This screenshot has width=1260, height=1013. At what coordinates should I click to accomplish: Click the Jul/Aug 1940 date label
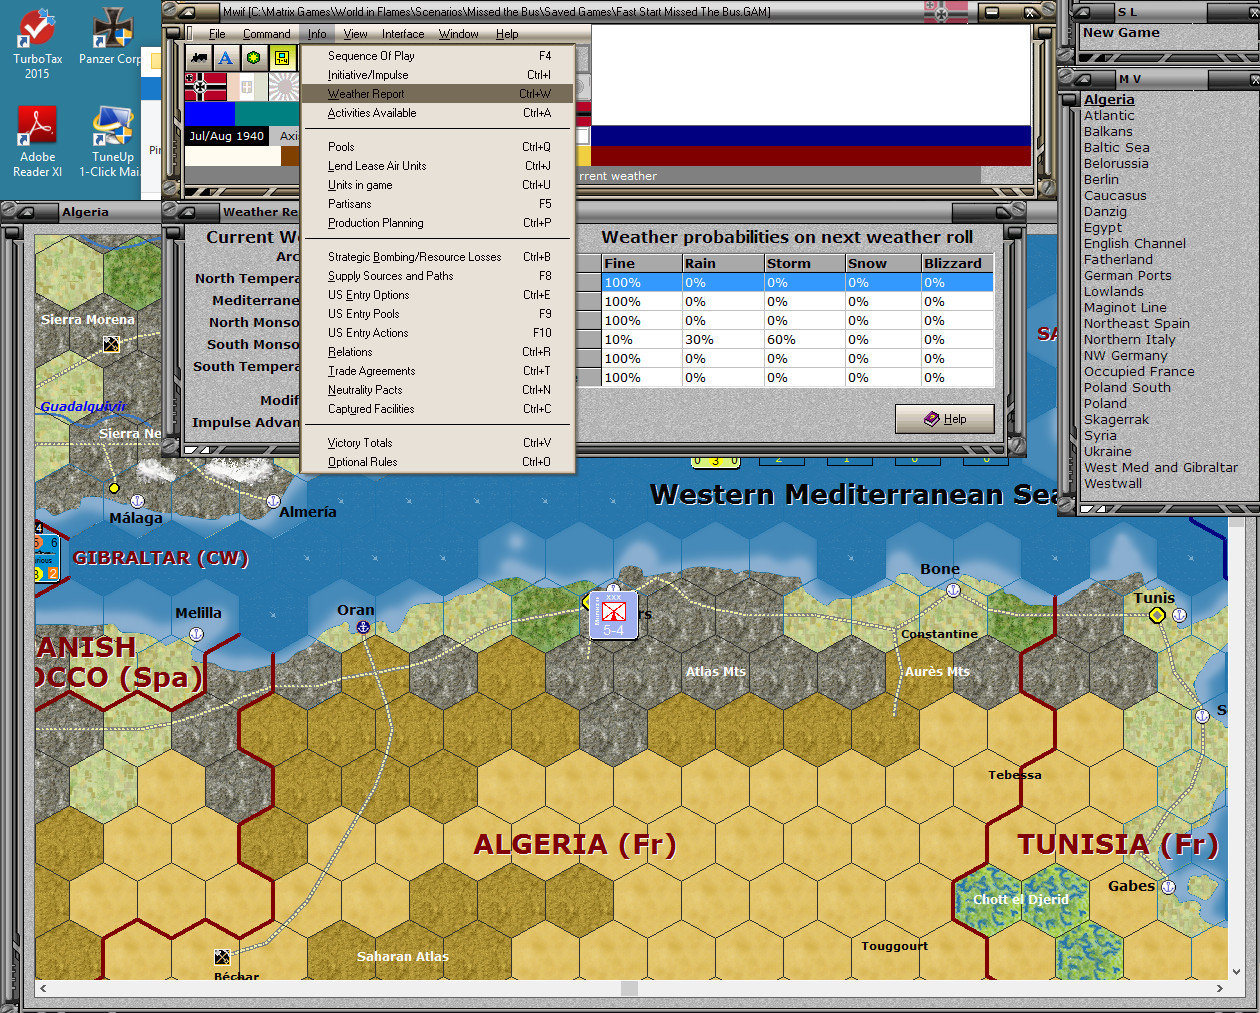(227, 136)
